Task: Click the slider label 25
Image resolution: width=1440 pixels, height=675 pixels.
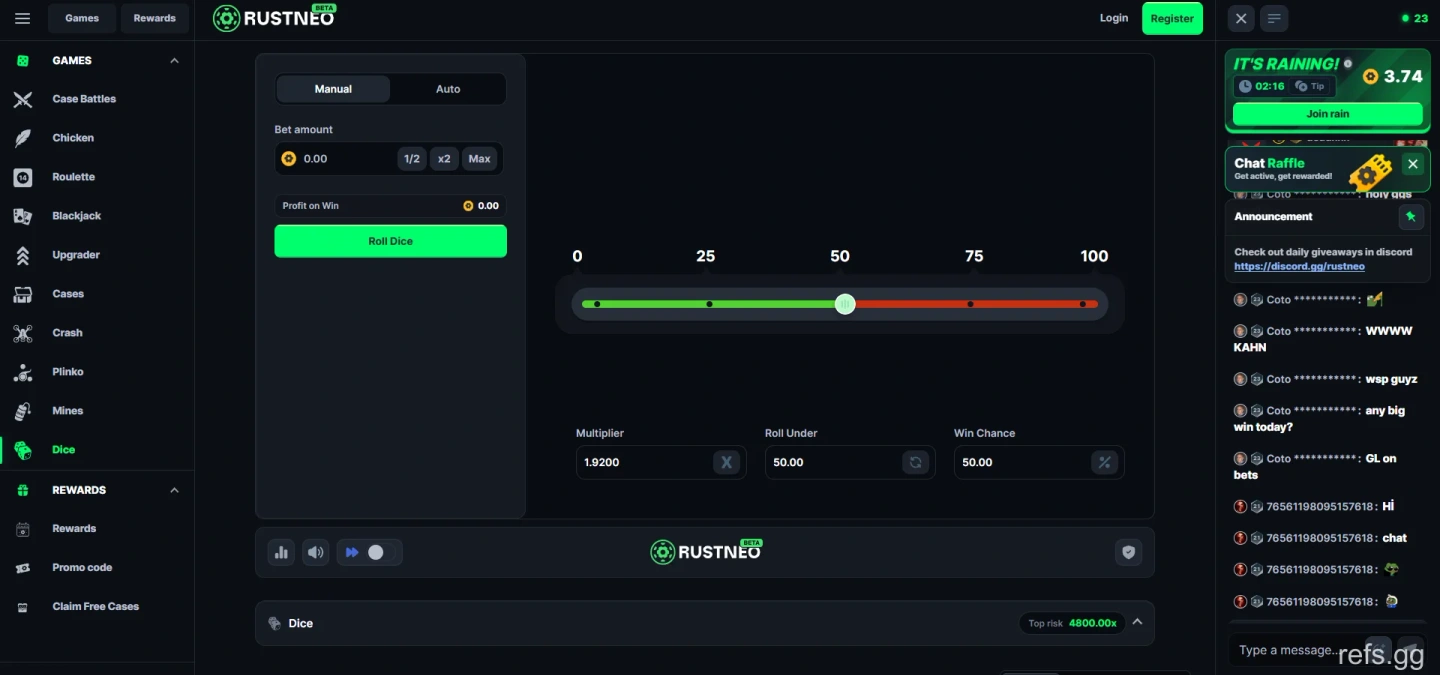Action: coord(706,256)
